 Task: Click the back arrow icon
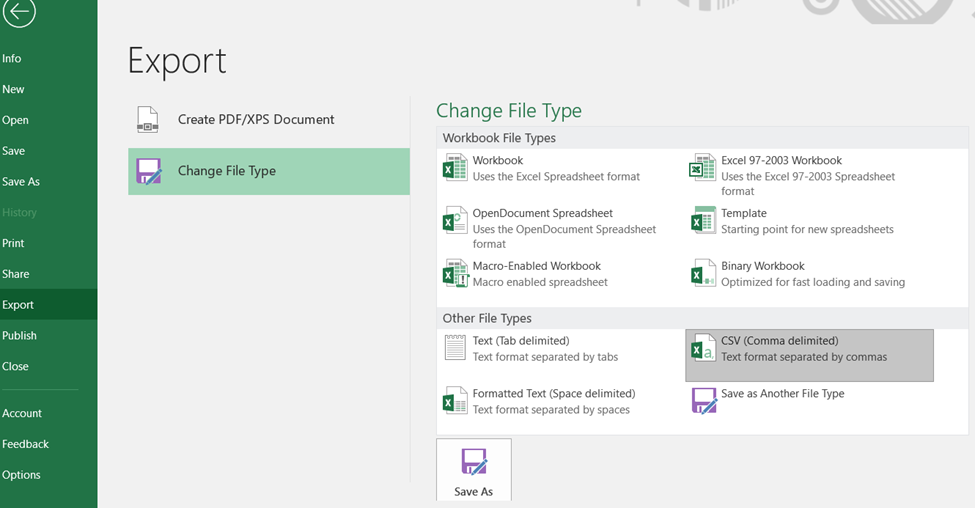pos(19,13)
